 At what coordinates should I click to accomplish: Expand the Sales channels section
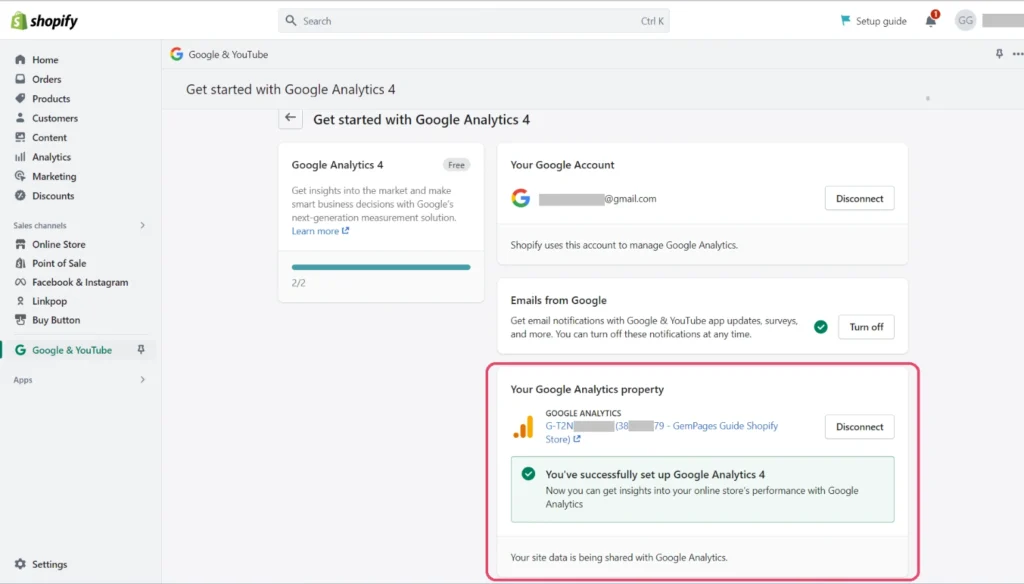coord(142,225)
